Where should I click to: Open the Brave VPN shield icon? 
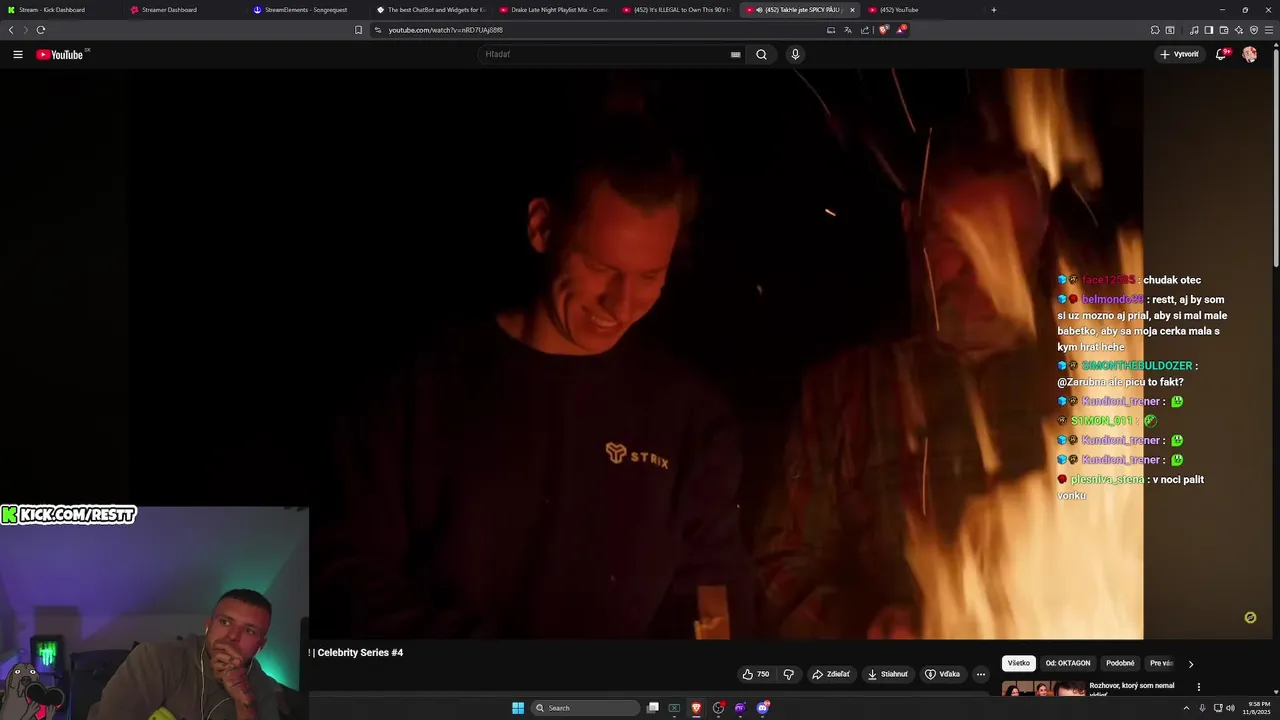point(1254,30)
